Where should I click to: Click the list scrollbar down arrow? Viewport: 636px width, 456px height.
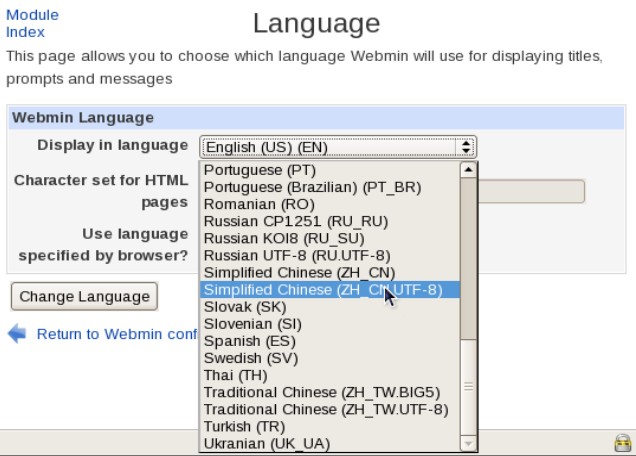click(x=468, y=443)
